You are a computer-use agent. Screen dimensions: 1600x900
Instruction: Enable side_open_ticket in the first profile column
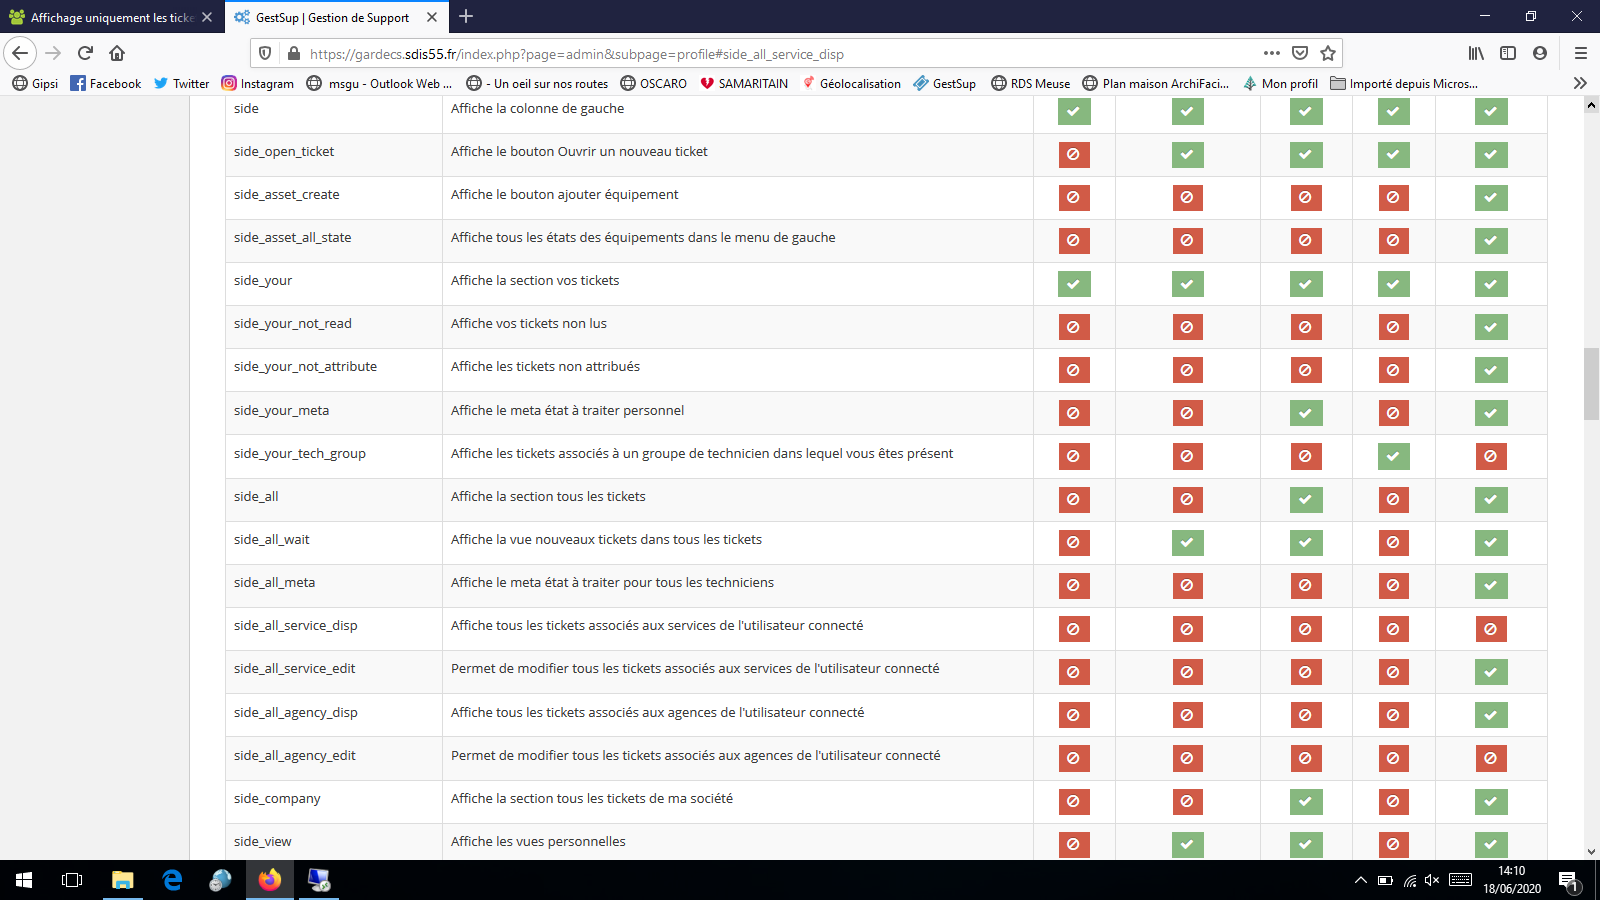coord(1073,154)
